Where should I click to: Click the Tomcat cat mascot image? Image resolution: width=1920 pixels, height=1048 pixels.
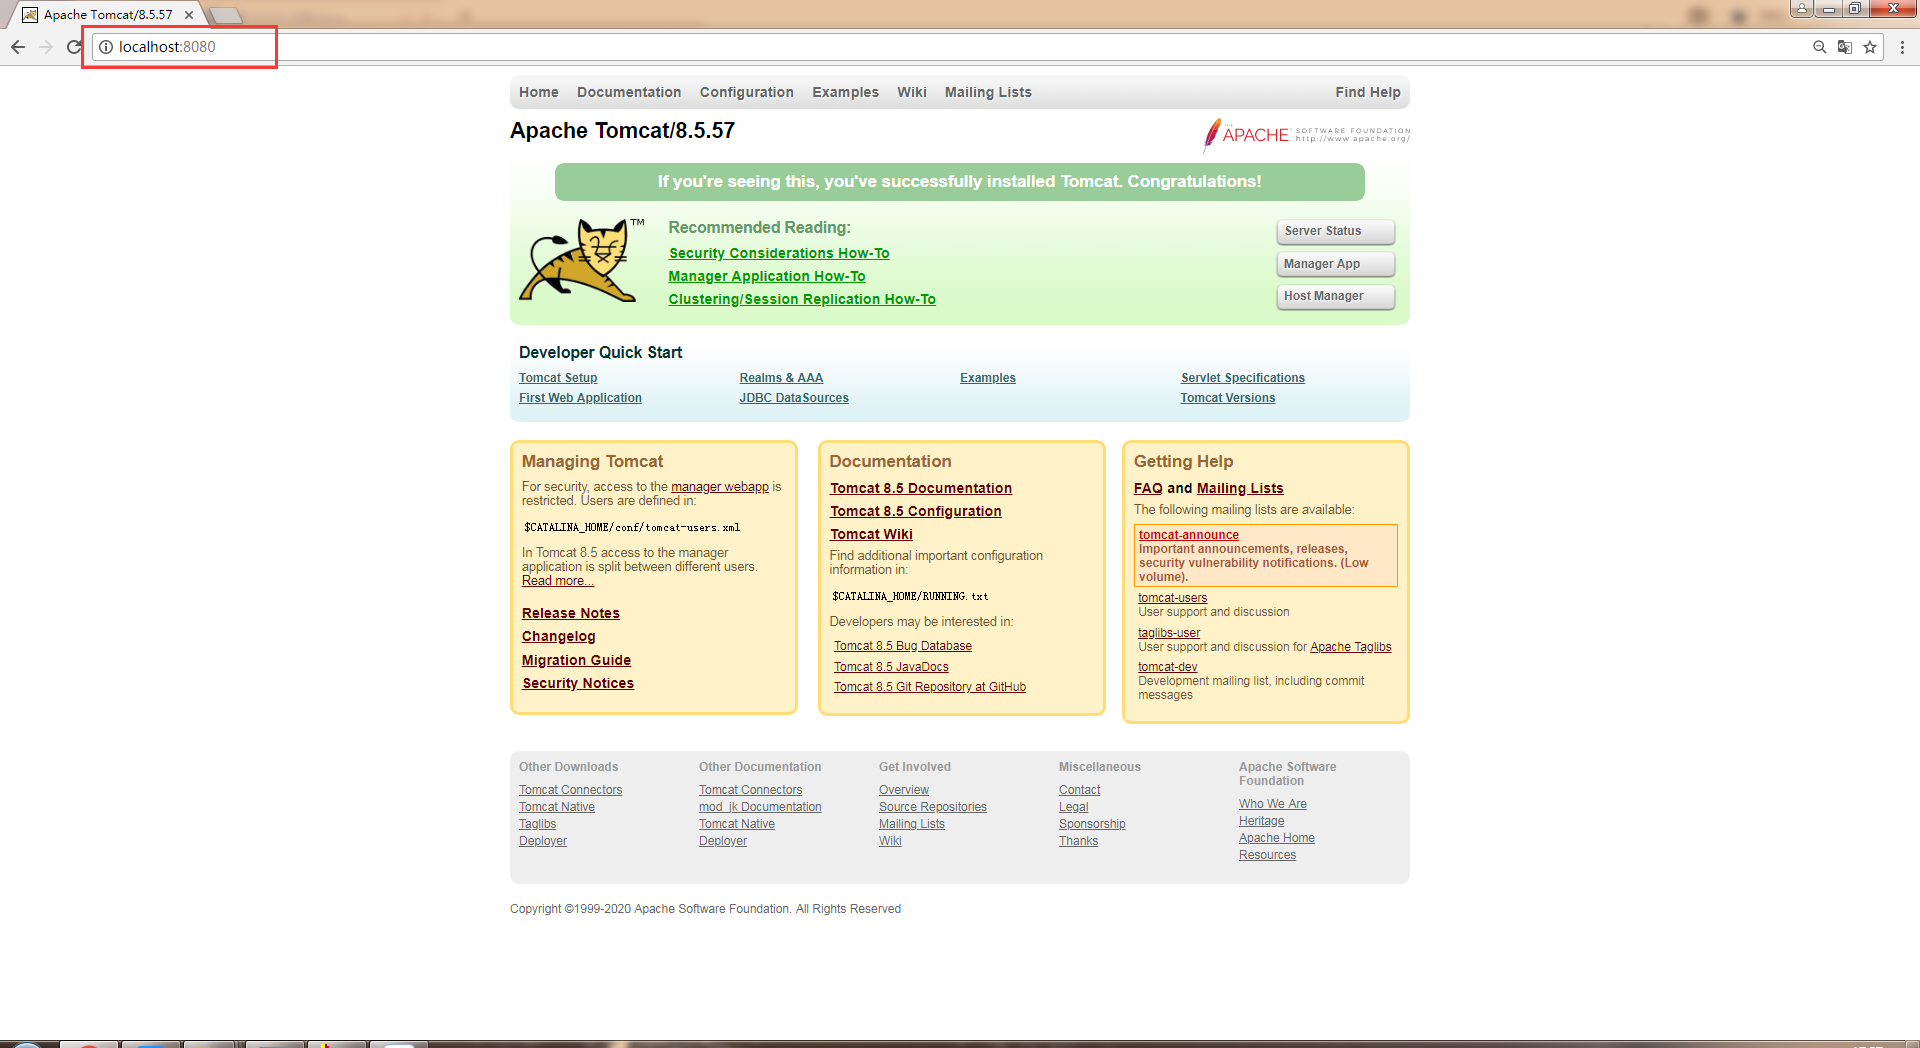point(579,260)
